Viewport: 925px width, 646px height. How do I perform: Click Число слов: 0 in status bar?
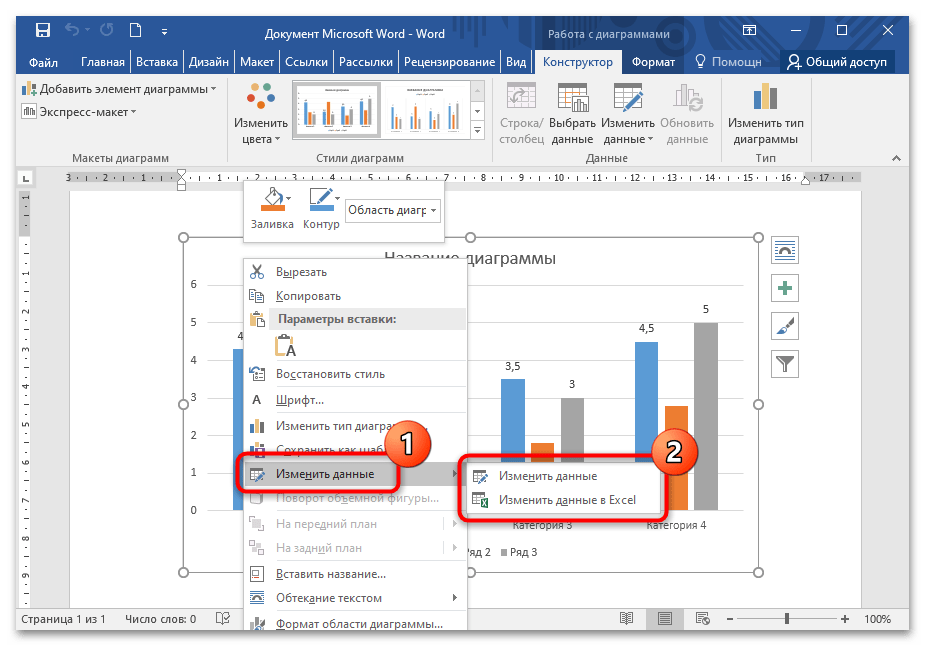pyautogui.click(x=160, y=619)
